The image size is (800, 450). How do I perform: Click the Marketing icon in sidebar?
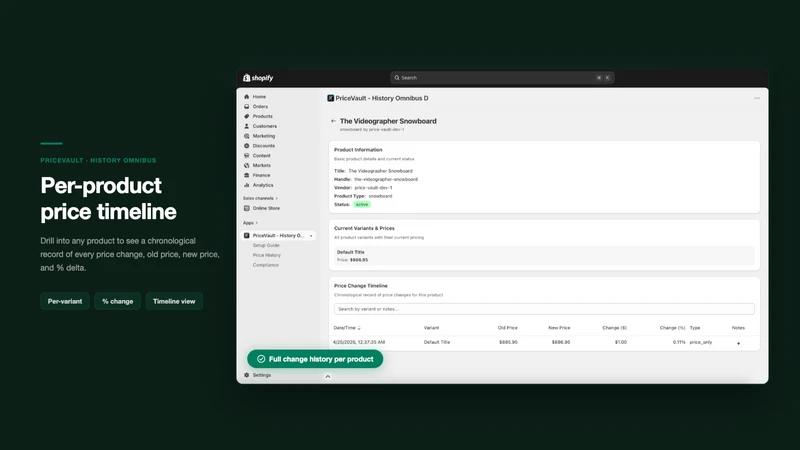pos(246,136)
